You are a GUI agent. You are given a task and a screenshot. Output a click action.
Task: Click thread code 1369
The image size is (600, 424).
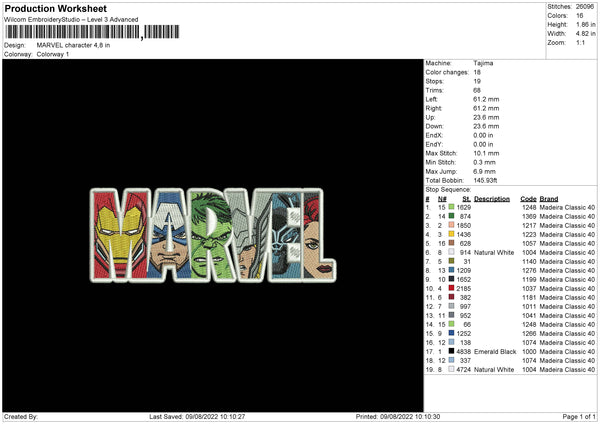point(529,217)
